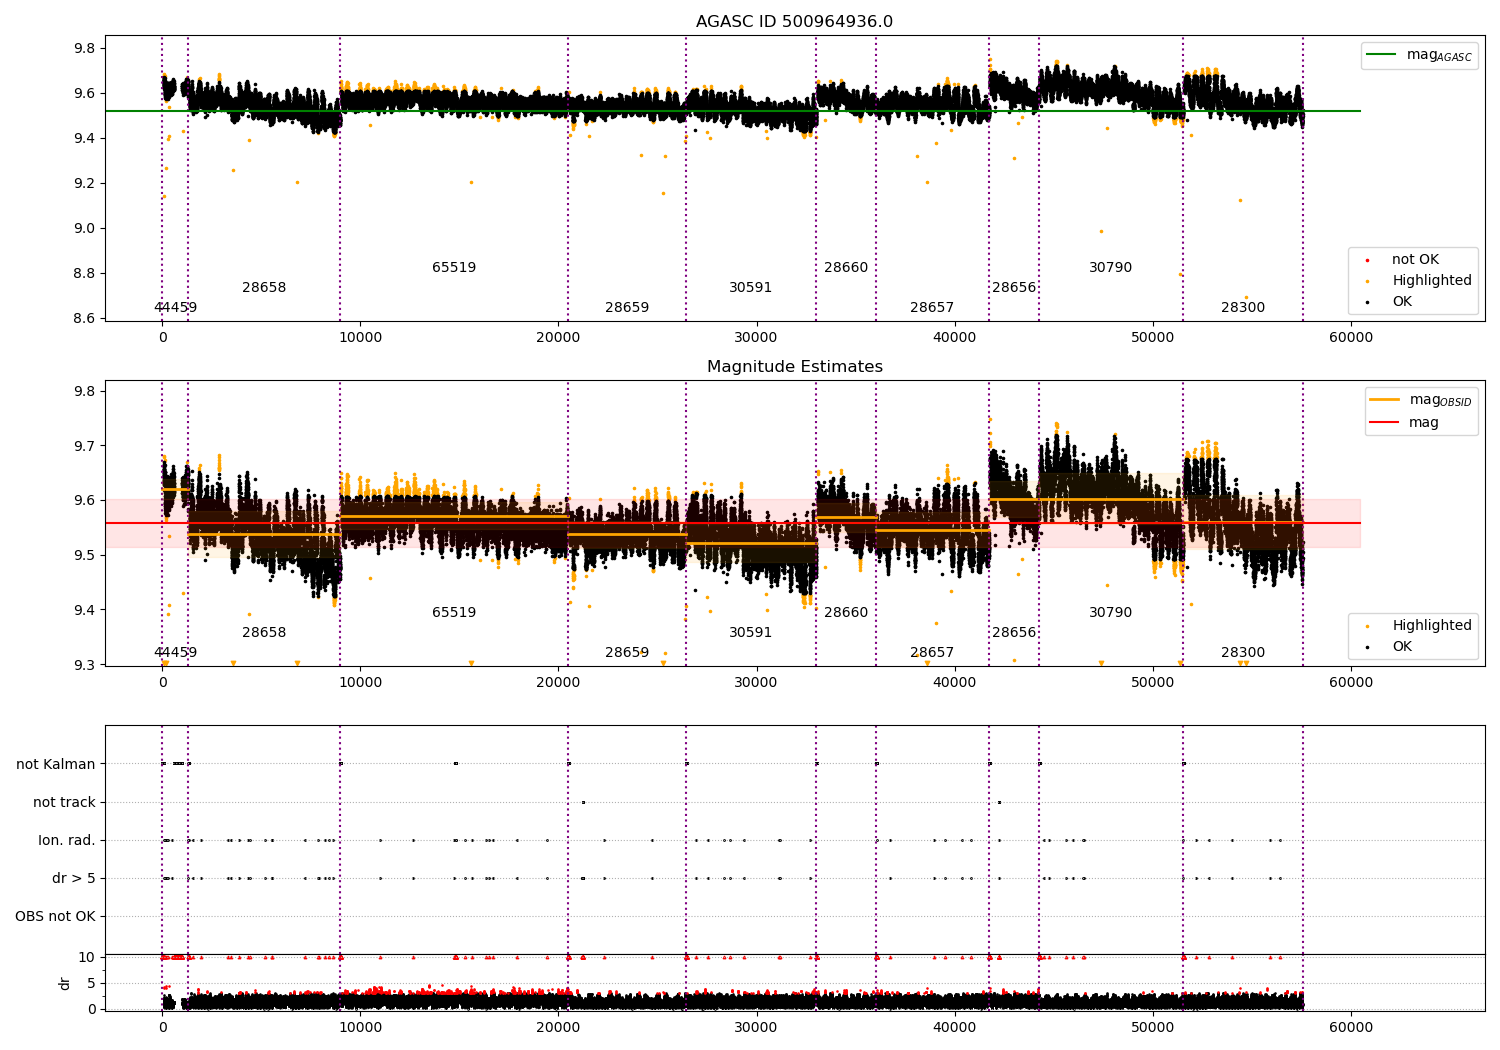Click y-tick 8.8 on the top plot
The height and width of the screenshot is (1050, 1500).
tap(85, 273)
